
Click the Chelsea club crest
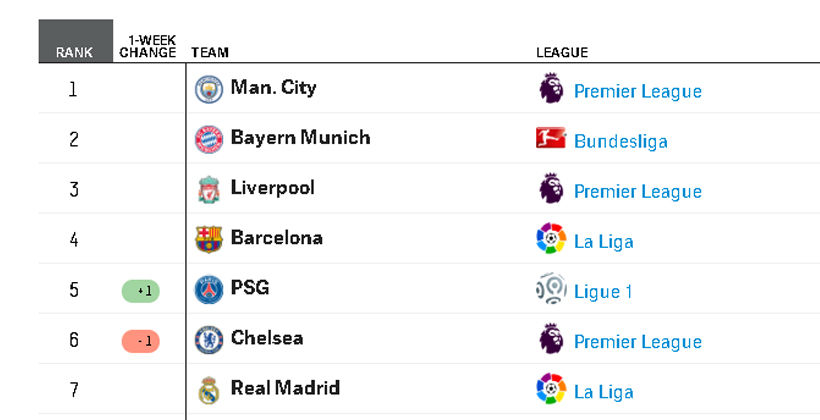[209, 340]
